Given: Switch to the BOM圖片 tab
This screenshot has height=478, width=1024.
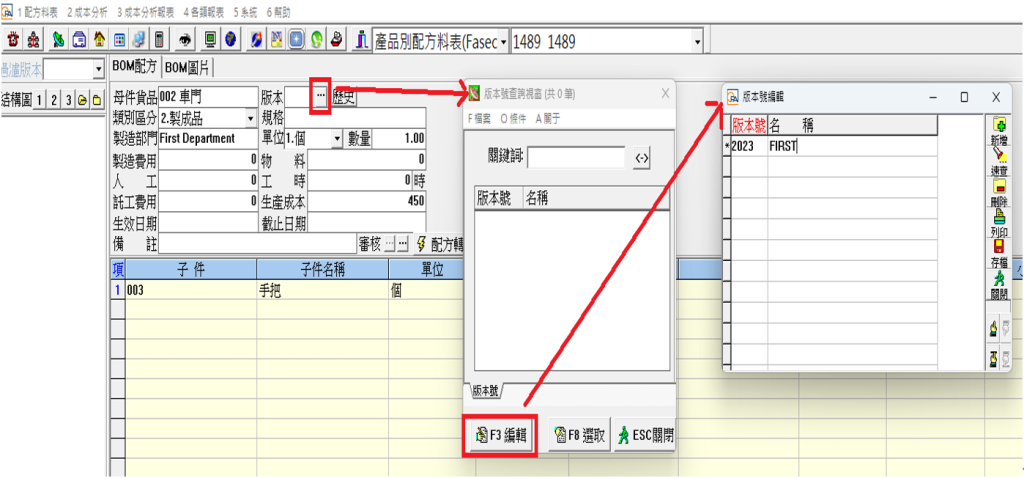Looking at the screenshot, I should 187,67.
